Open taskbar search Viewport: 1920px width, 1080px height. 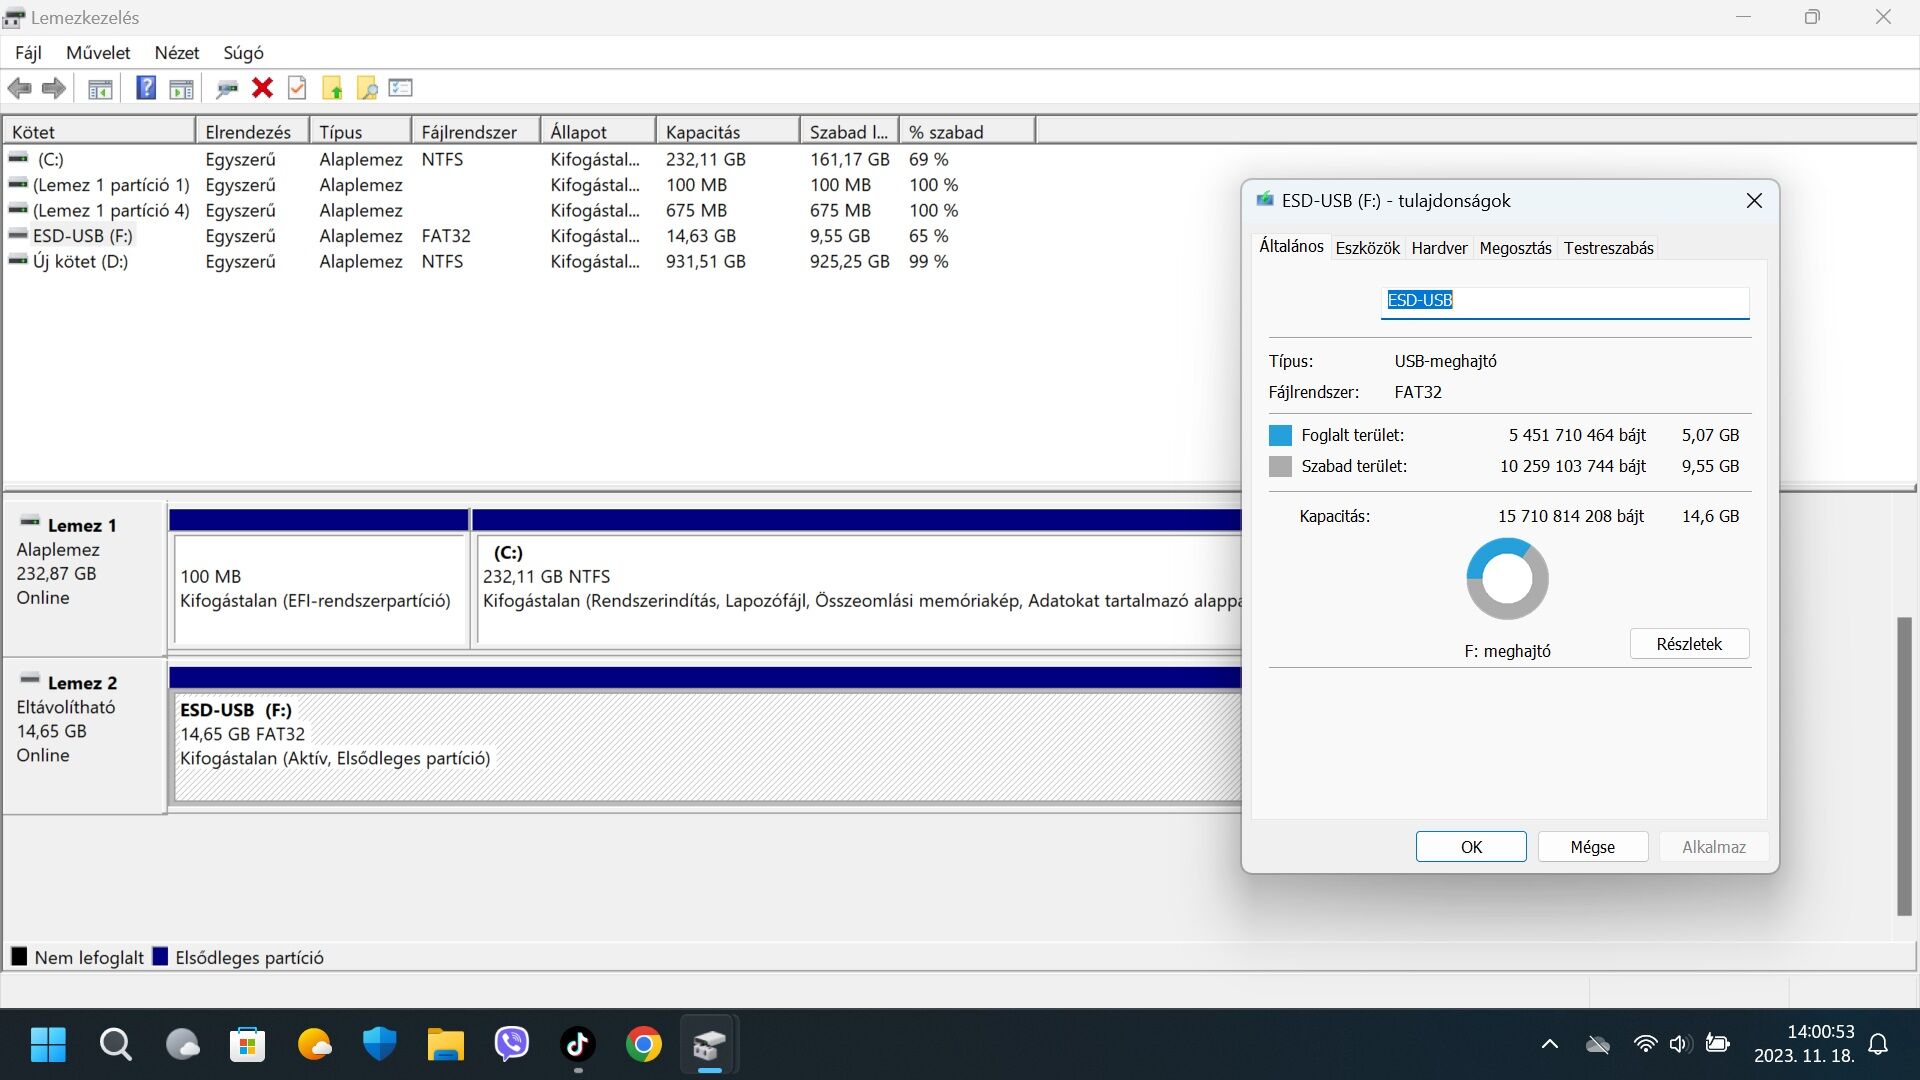(115, 1045)
